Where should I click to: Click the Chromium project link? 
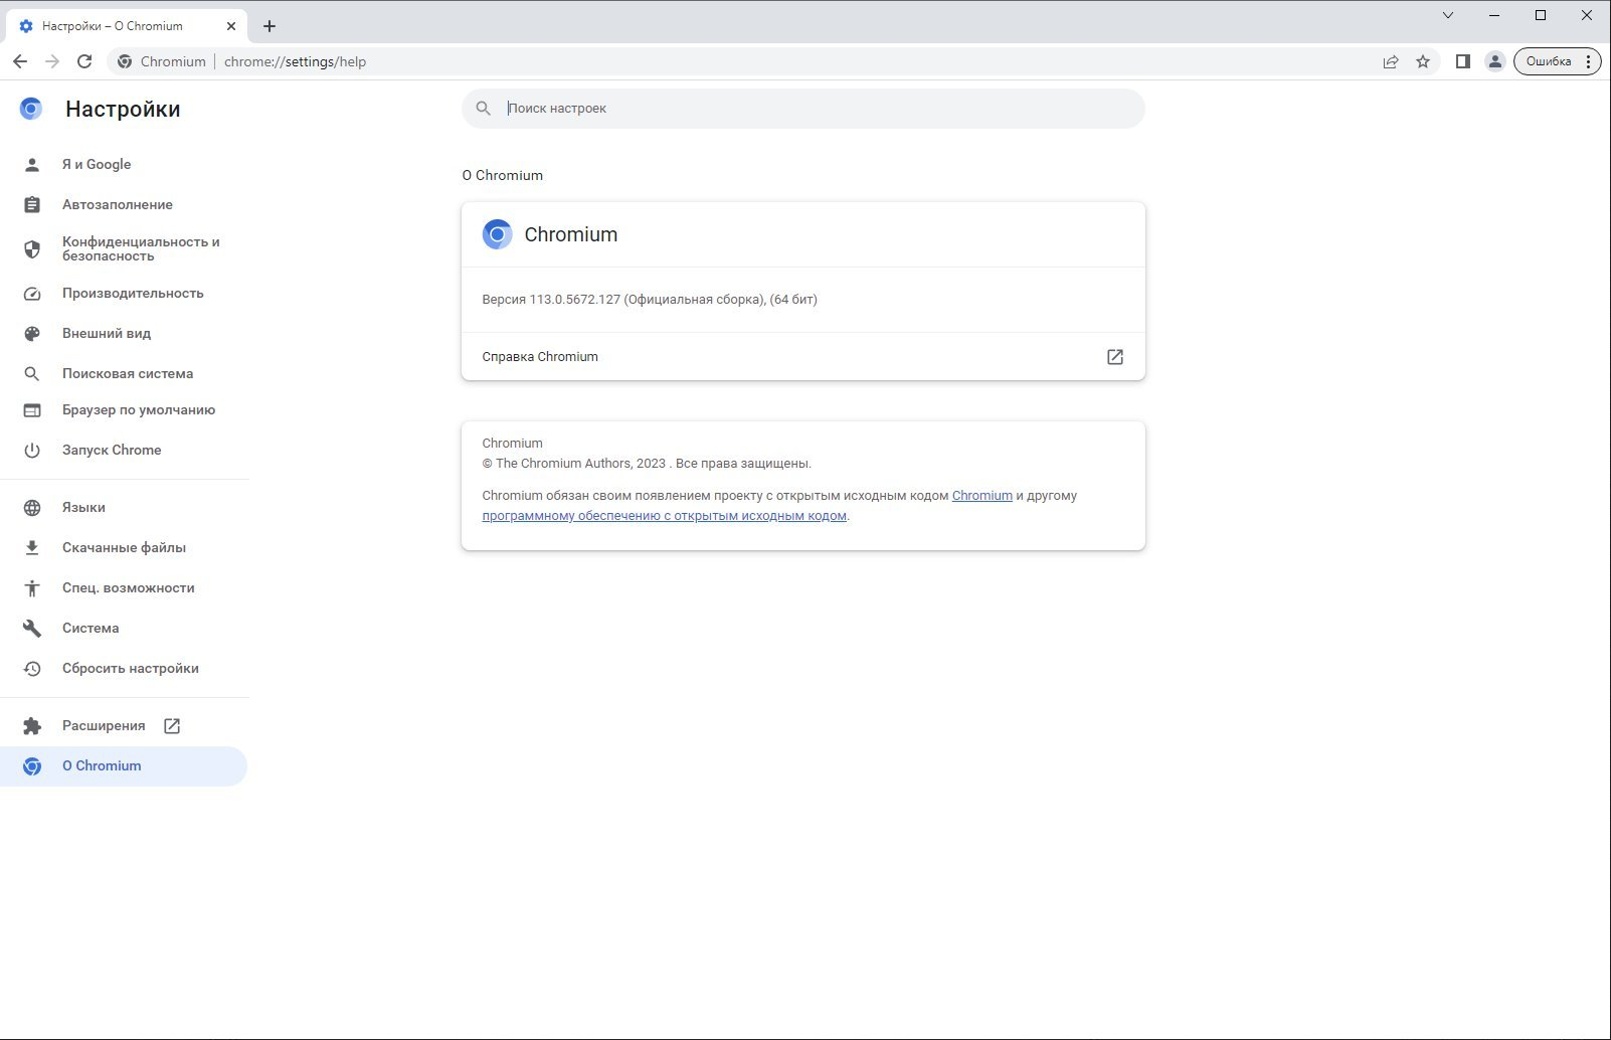[981, 496]
